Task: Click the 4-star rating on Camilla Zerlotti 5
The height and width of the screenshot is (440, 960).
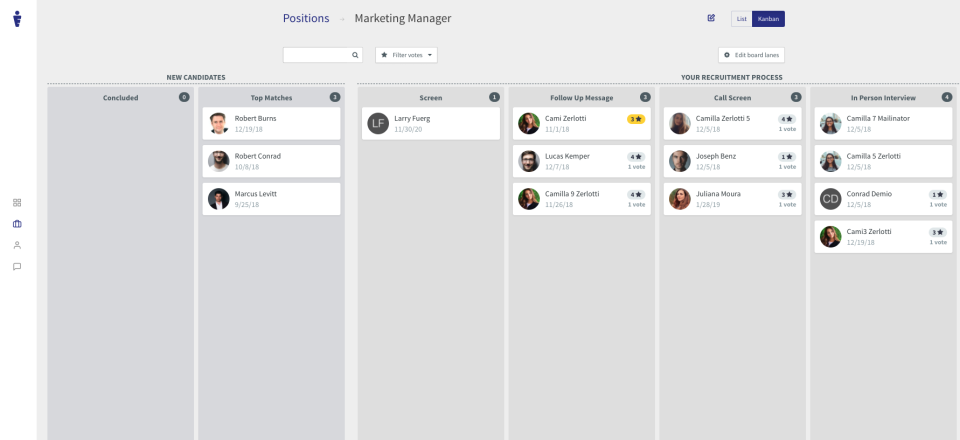Action: (786, 119)
